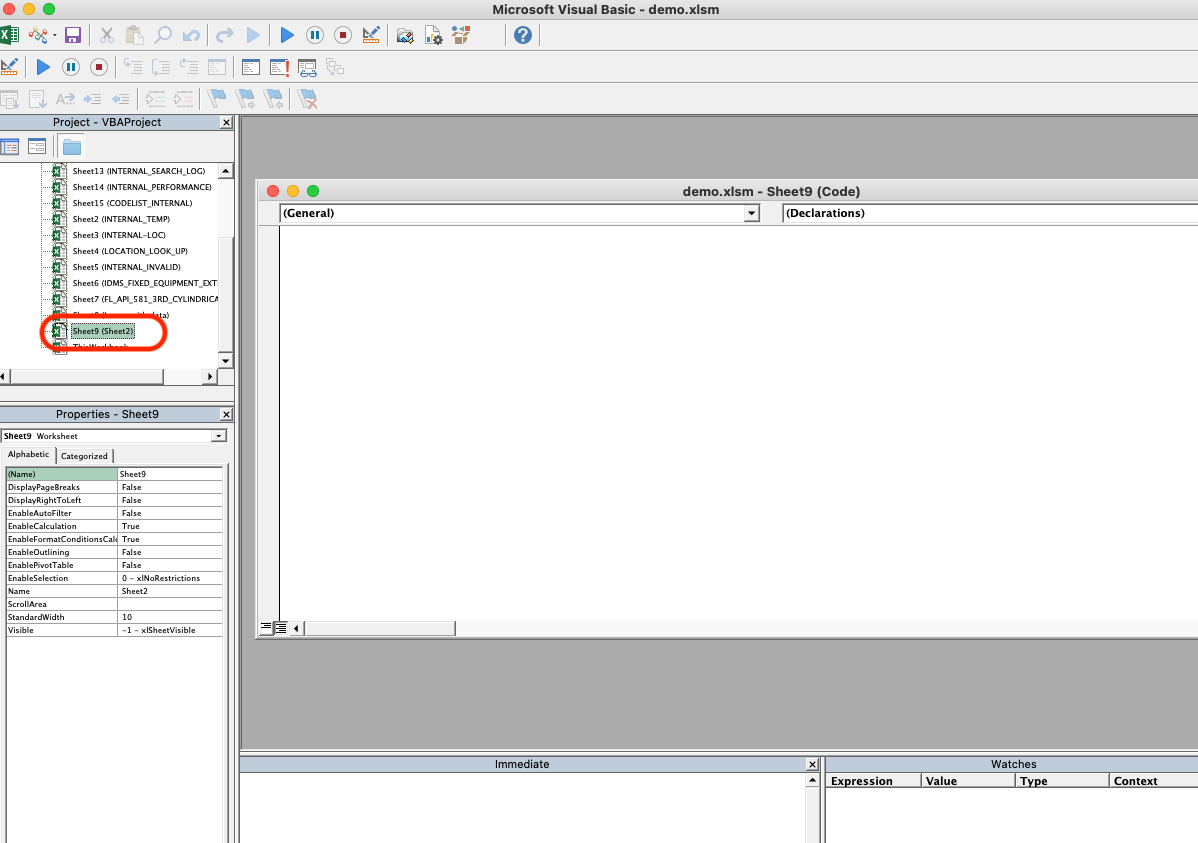
Task: Click the Undo arrow icon
Action: (x=191, y=35)
